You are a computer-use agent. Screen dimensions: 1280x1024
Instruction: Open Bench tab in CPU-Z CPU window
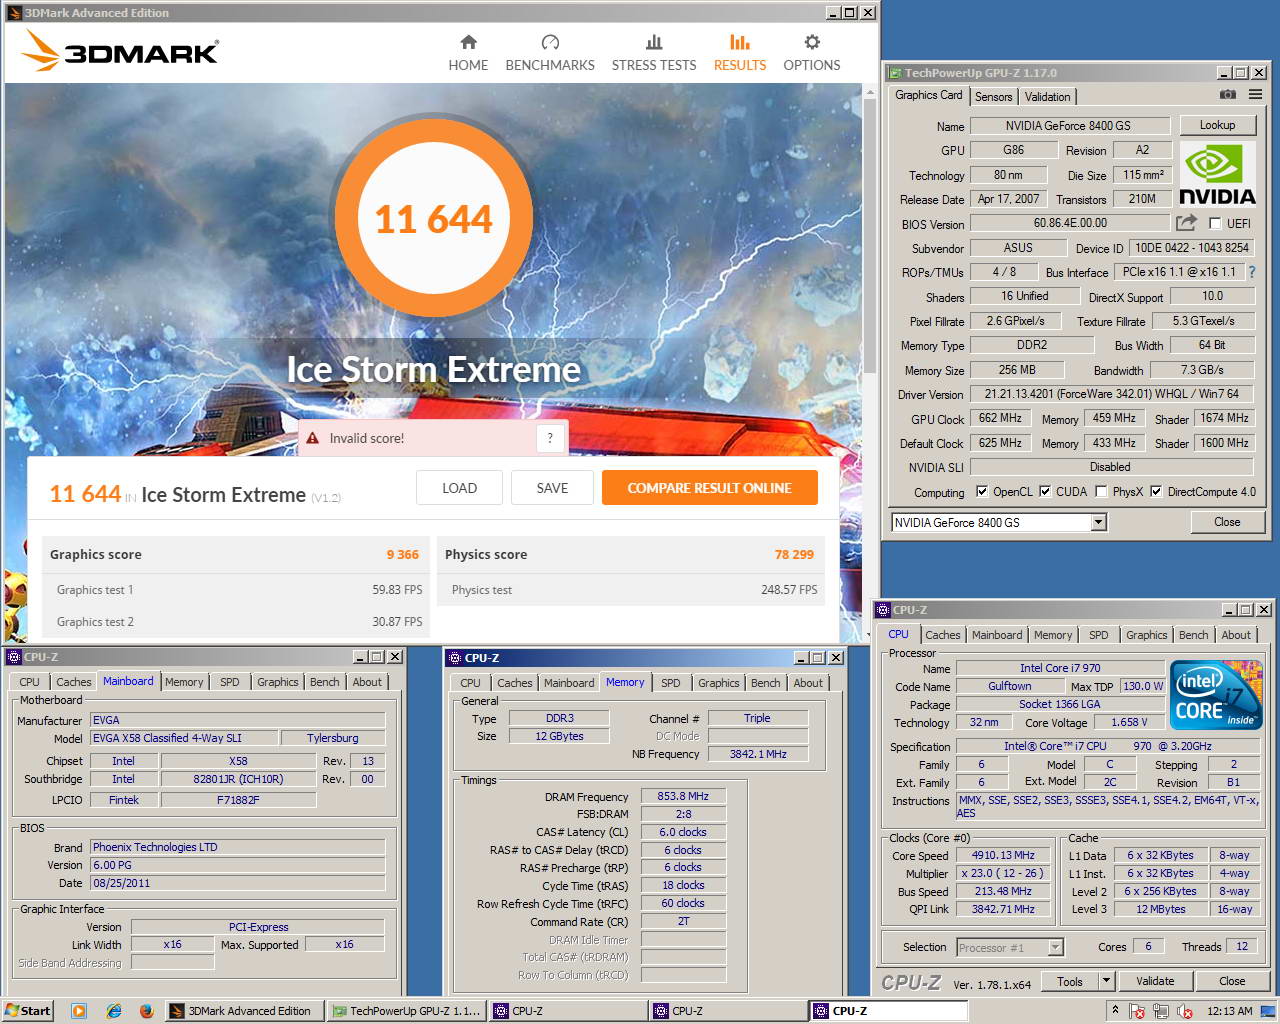(1193, 635)
